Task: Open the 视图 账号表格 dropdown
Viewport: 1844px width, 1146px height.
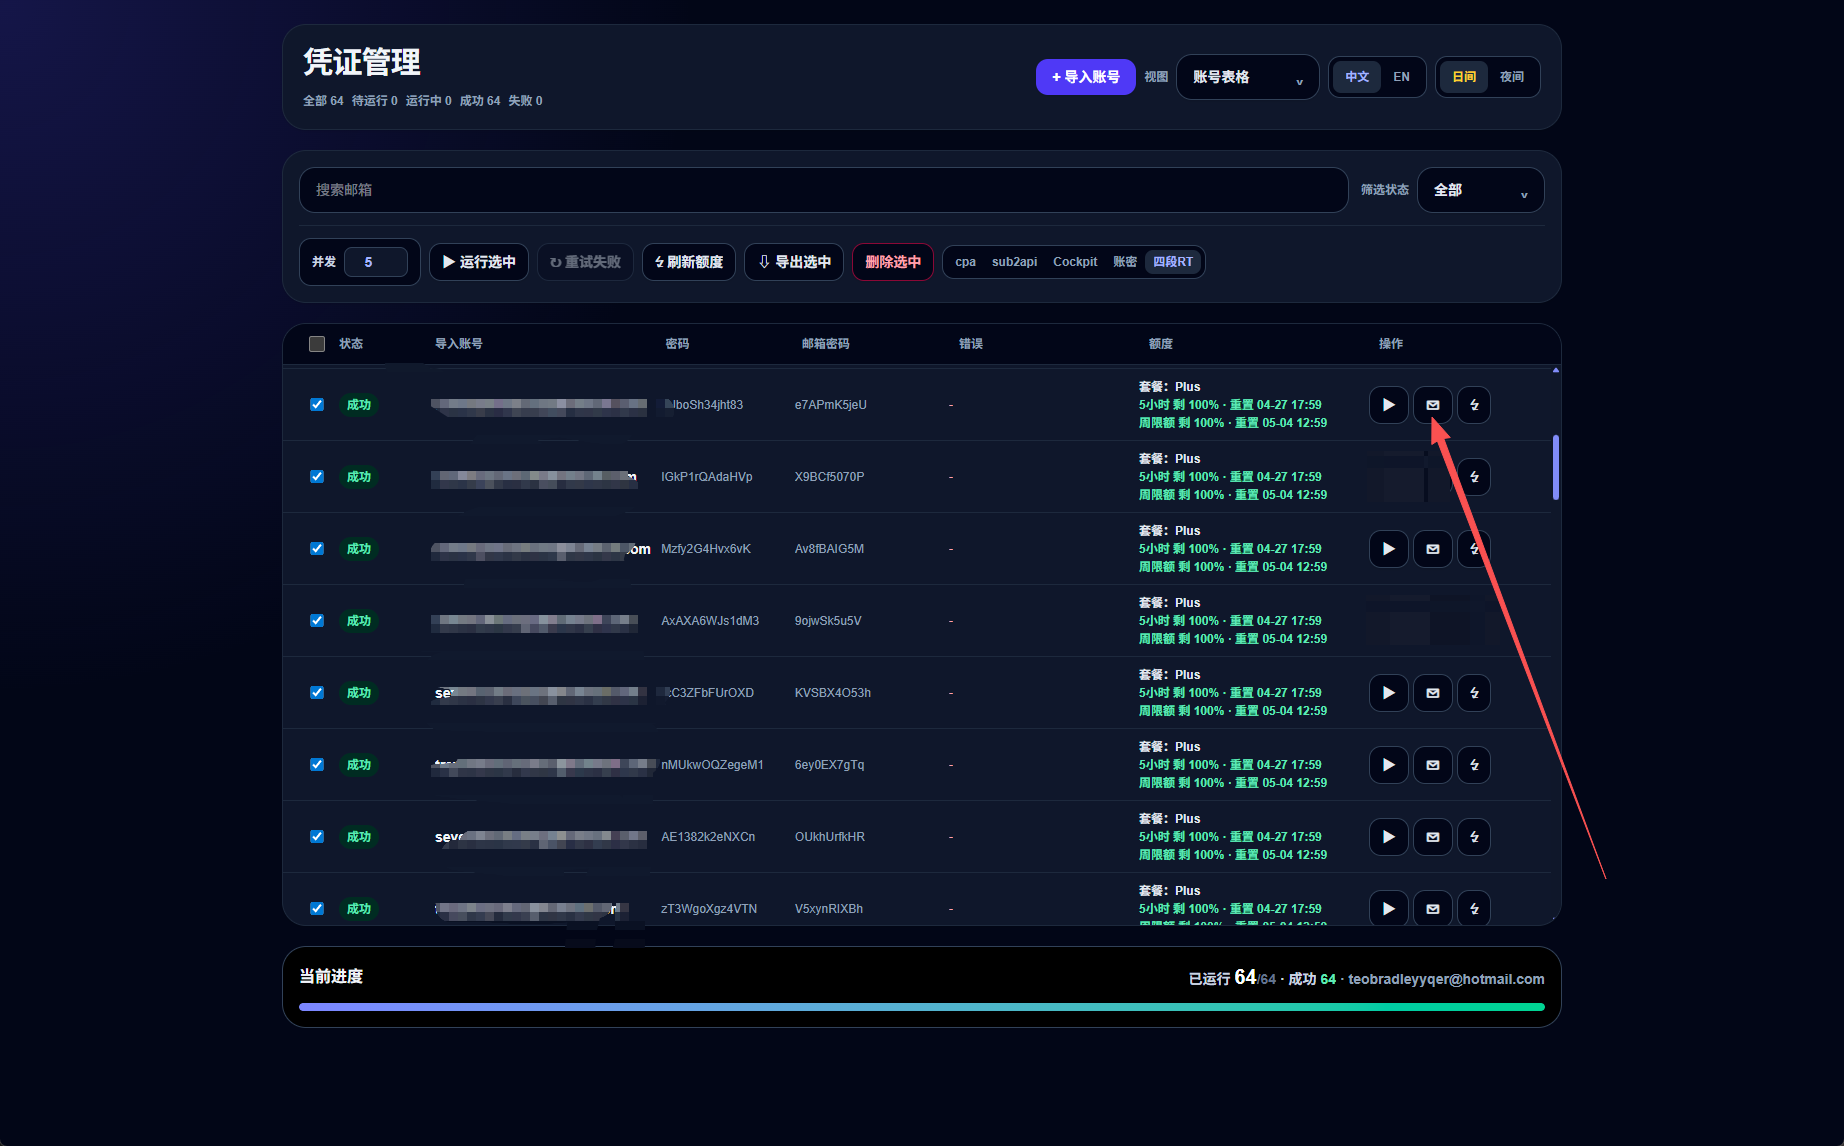Action: [1248, 77]
